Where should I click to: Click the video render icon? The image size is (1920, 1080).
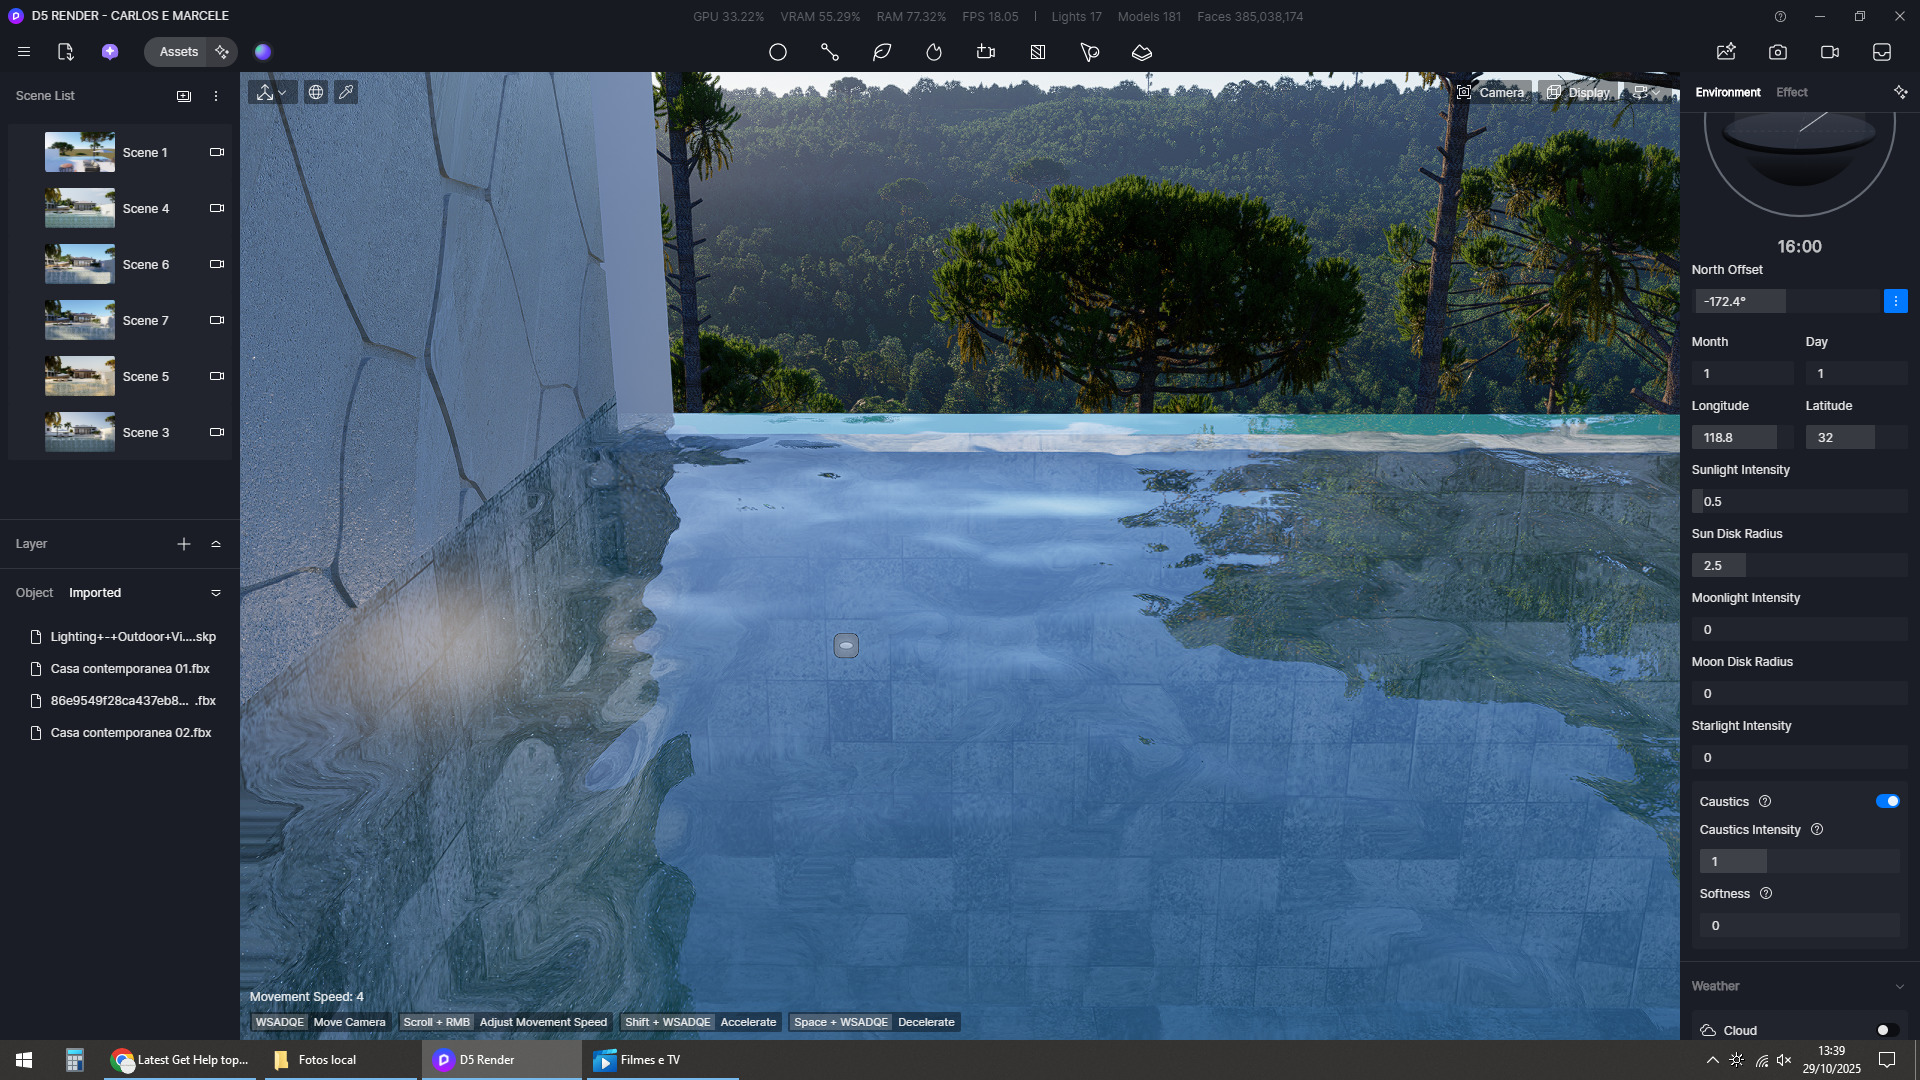click(x=1830, y=52)
